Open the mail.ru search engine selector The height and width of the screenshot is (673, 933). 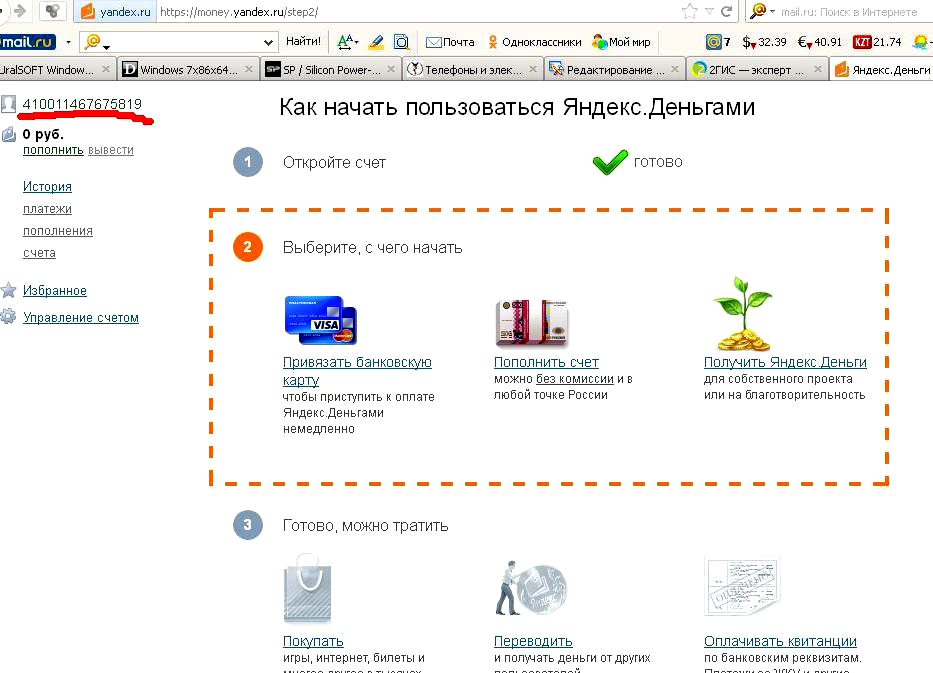click(x=762, y=11)
